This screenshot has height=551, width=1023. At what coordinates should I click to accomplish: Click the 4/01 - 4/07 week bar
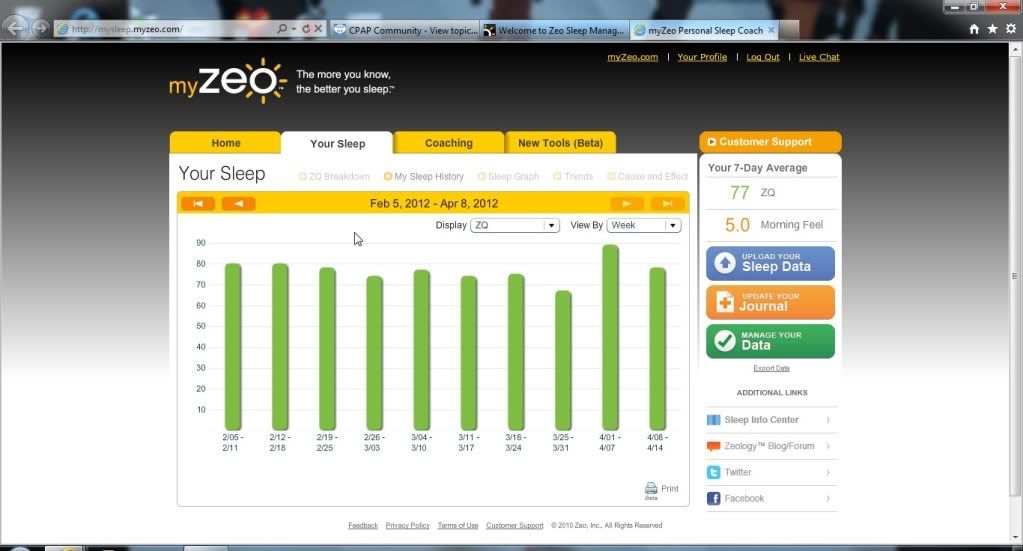pyautogui.click(x=610, y=337)
